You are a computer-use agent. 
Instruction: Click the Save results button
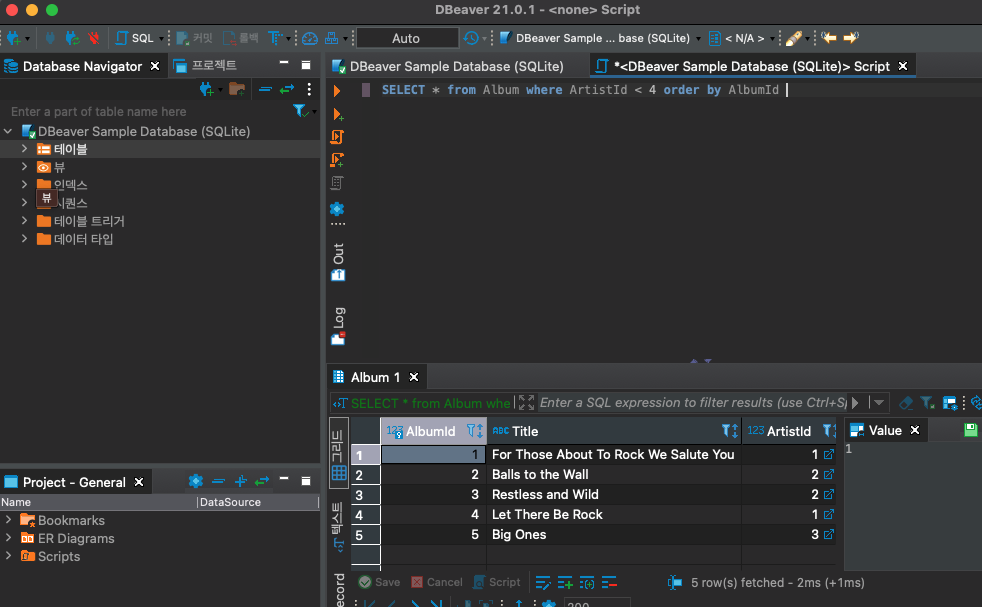(x=380, y=582)
